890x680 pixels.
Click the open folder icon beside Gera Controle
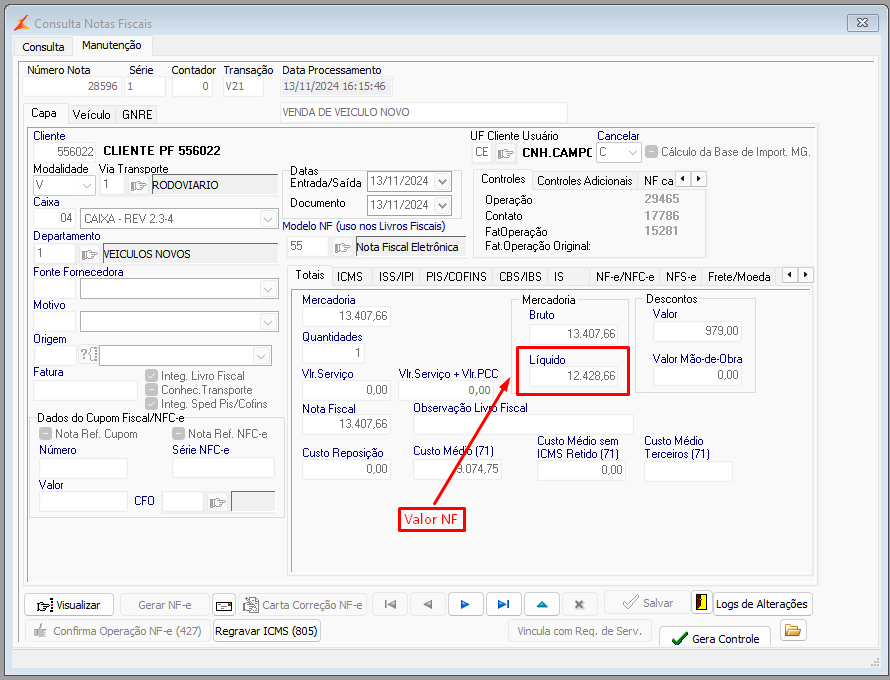pos(793,631)
